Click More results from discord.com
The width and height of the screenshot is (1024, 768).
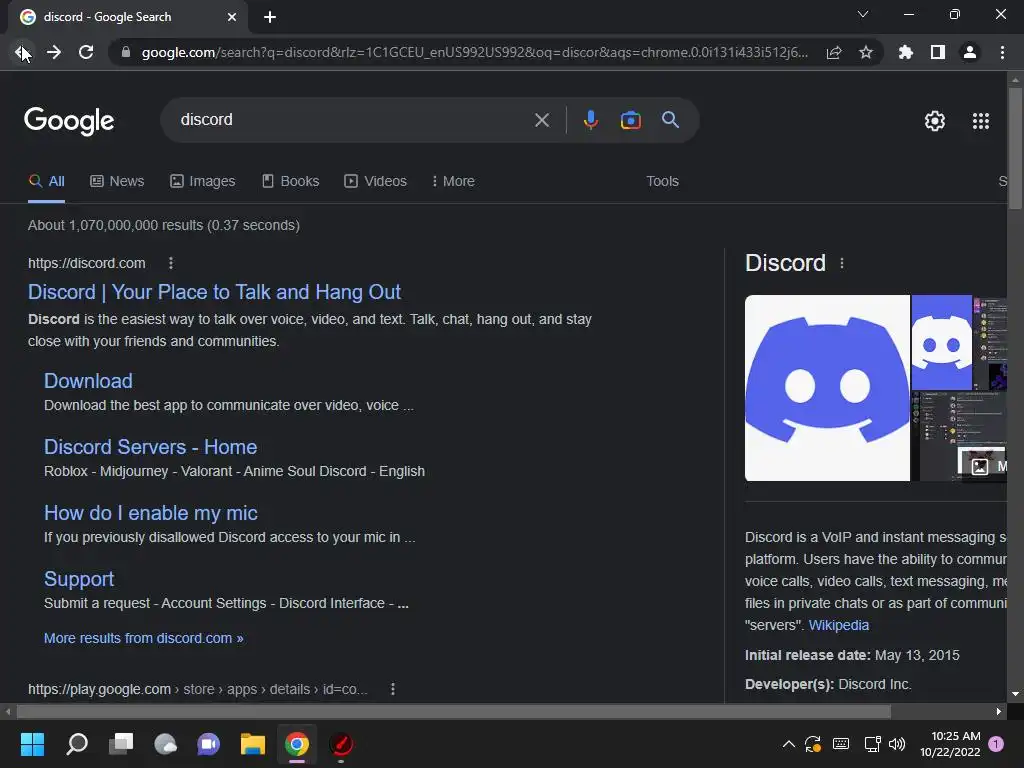[x=144, y=638]
